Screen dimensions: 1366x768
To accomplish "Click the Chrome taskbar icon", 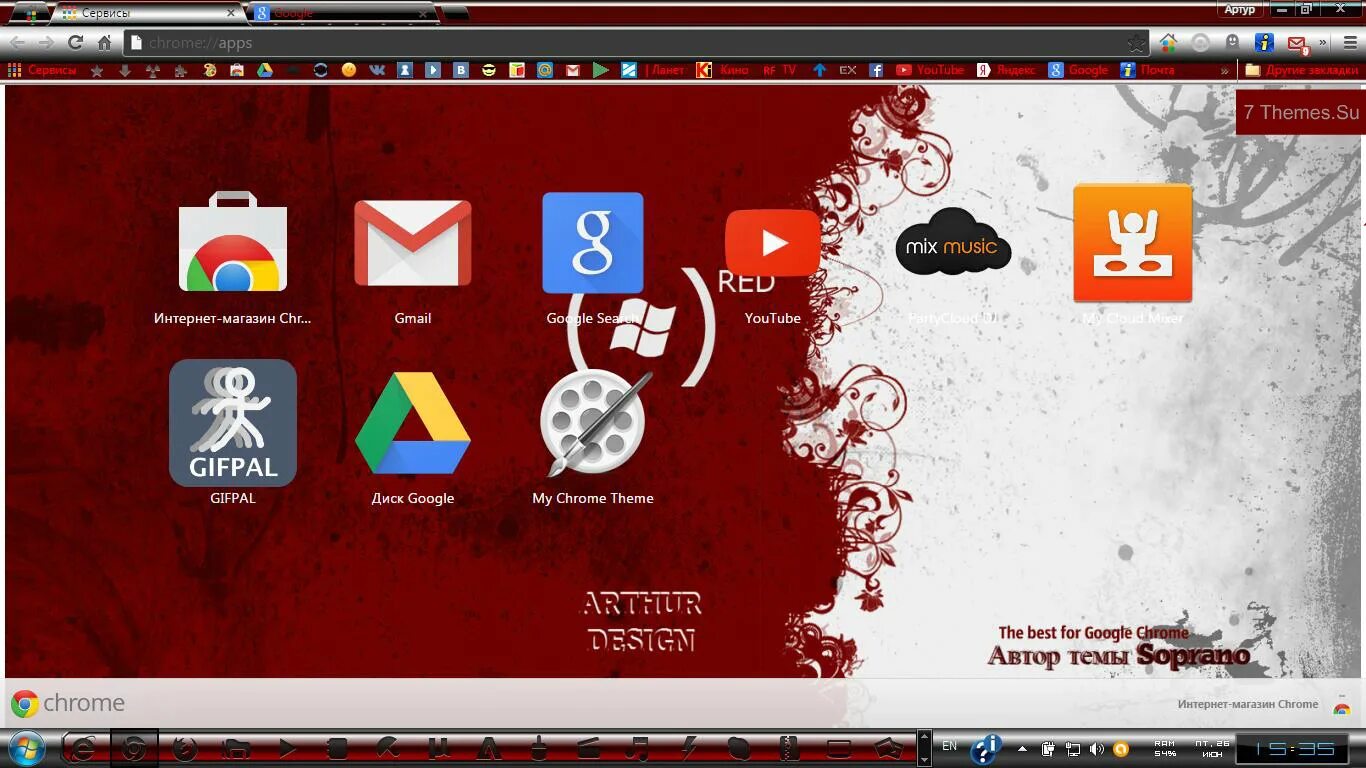I will (x=134, y=748).
